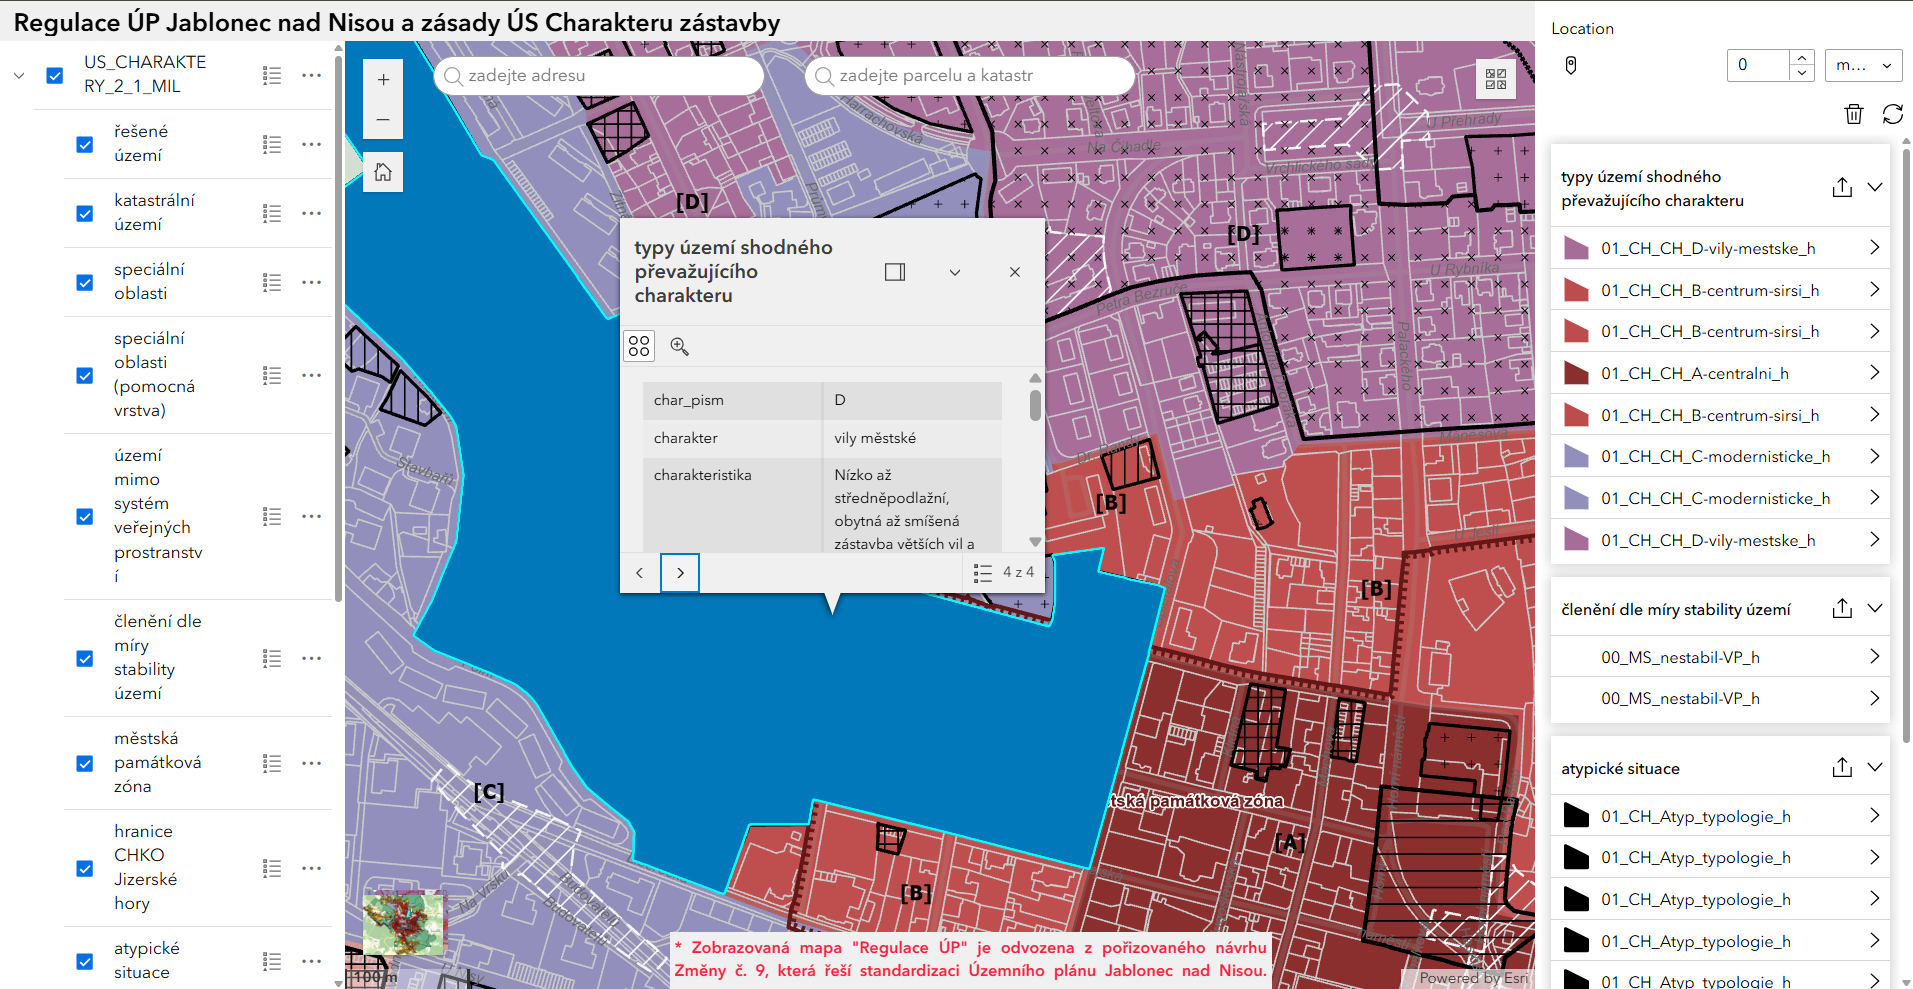Uncheck the řešené území layer
The height and width of the screenshot is (989, 1913).
pos(85,144)
